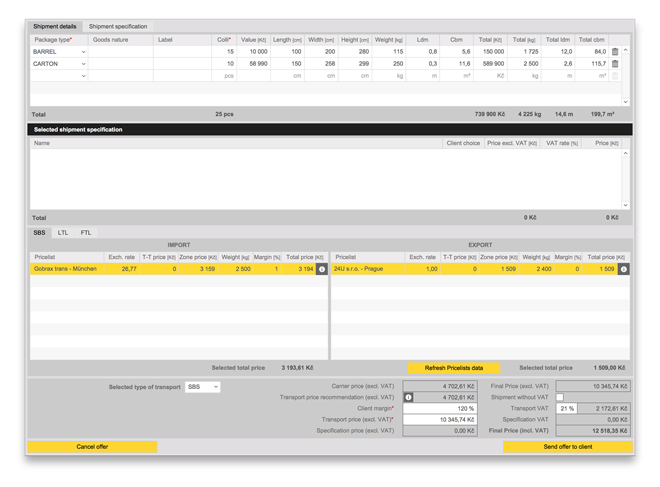Viewport: 660px width, 487px height.
Task: Open package type dropdown in empty row
Action: coord(83,75)
